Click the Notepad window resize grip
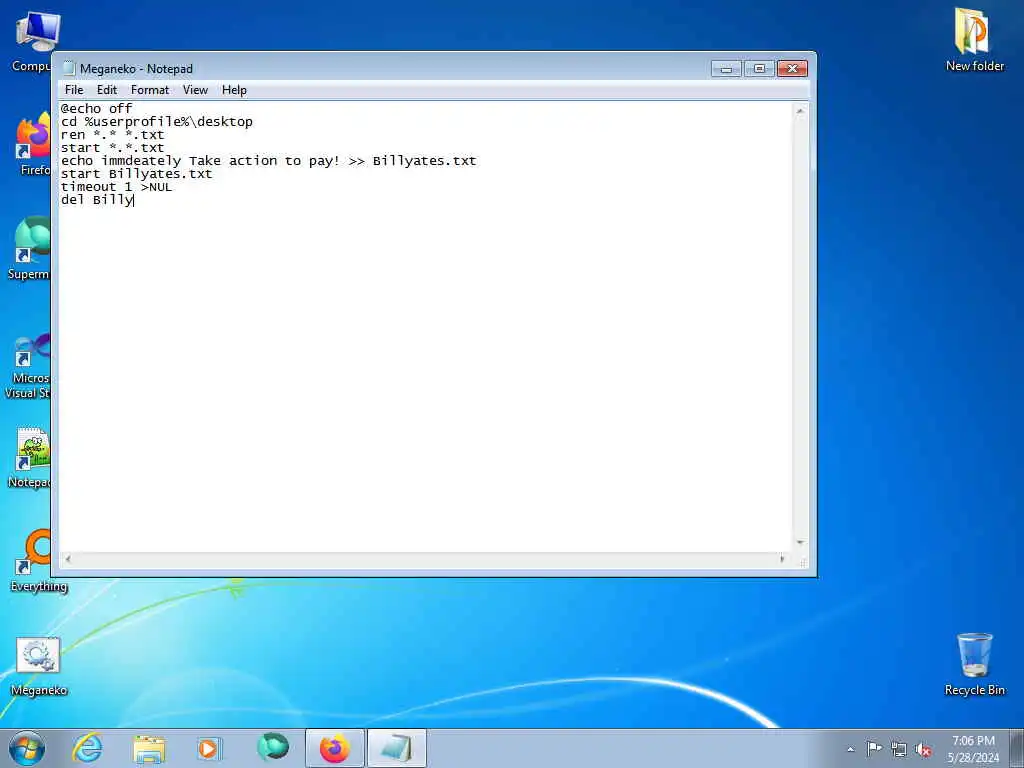 click(803, 562)
